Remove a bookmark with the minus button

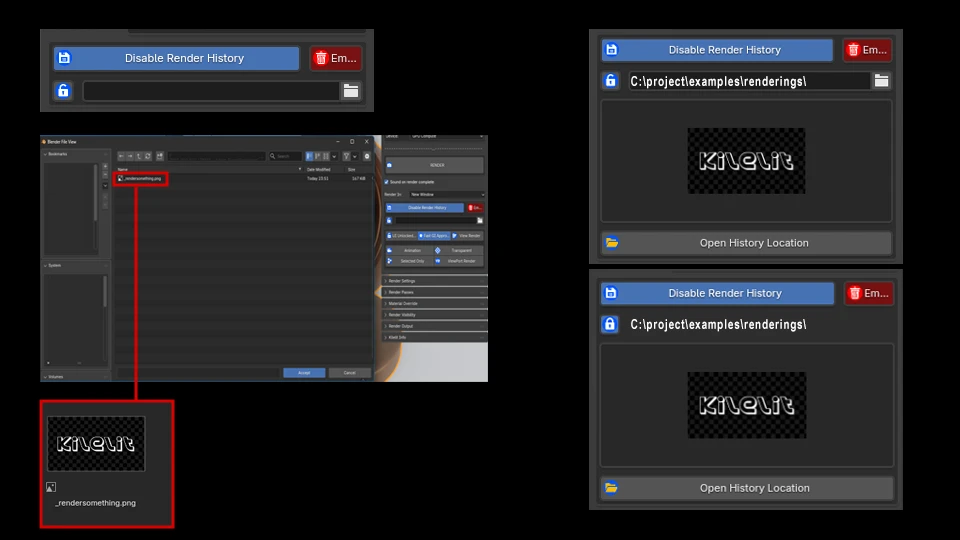click(x=105, y=174)
